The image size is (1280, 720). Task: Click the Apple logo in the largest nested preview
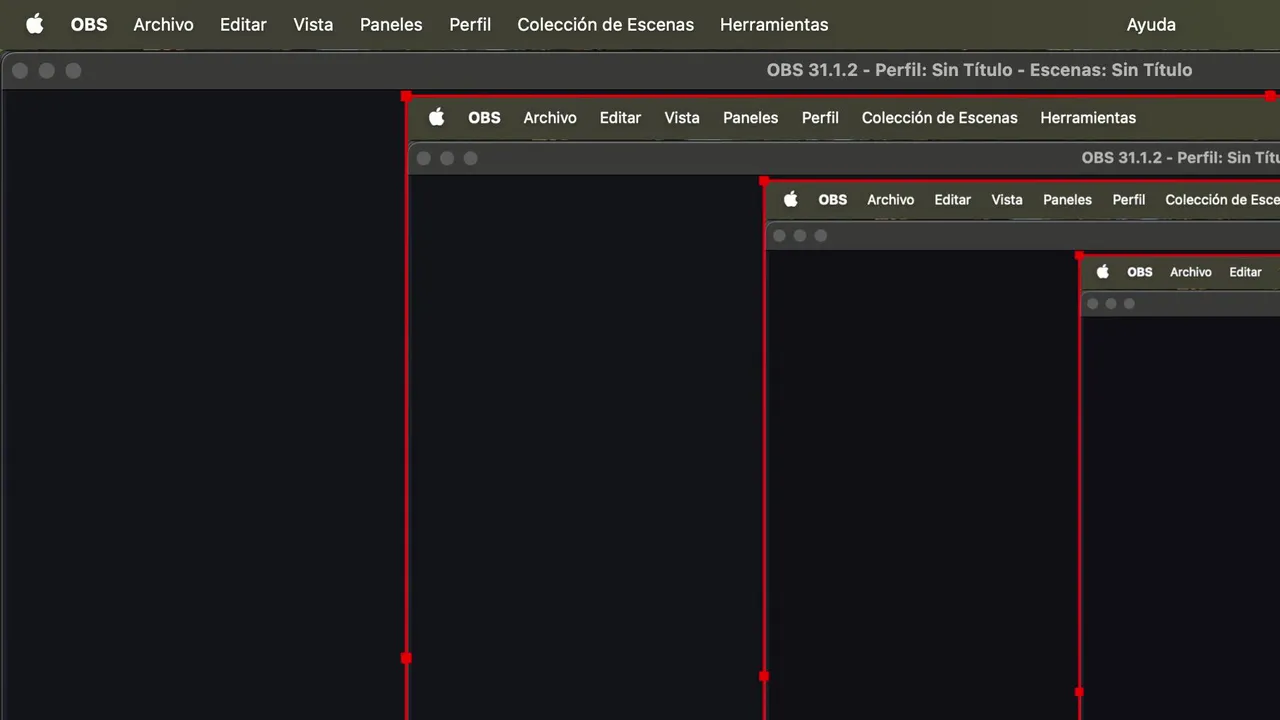point(436,117)
